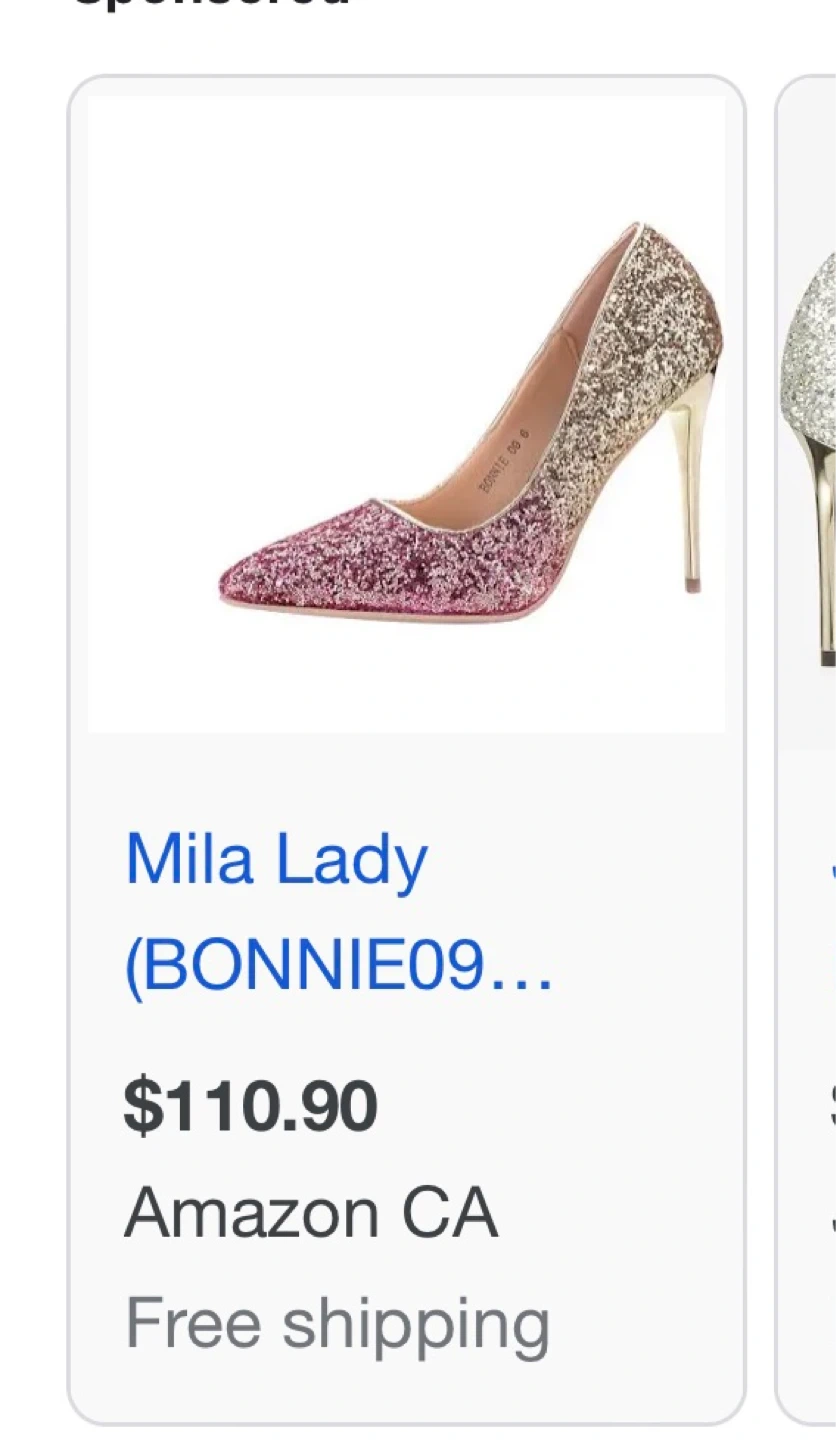The height and width of the screenshot is (1440, 836).
Task: Click the "Mila Lady" product title link
Action: coord(276,860)
